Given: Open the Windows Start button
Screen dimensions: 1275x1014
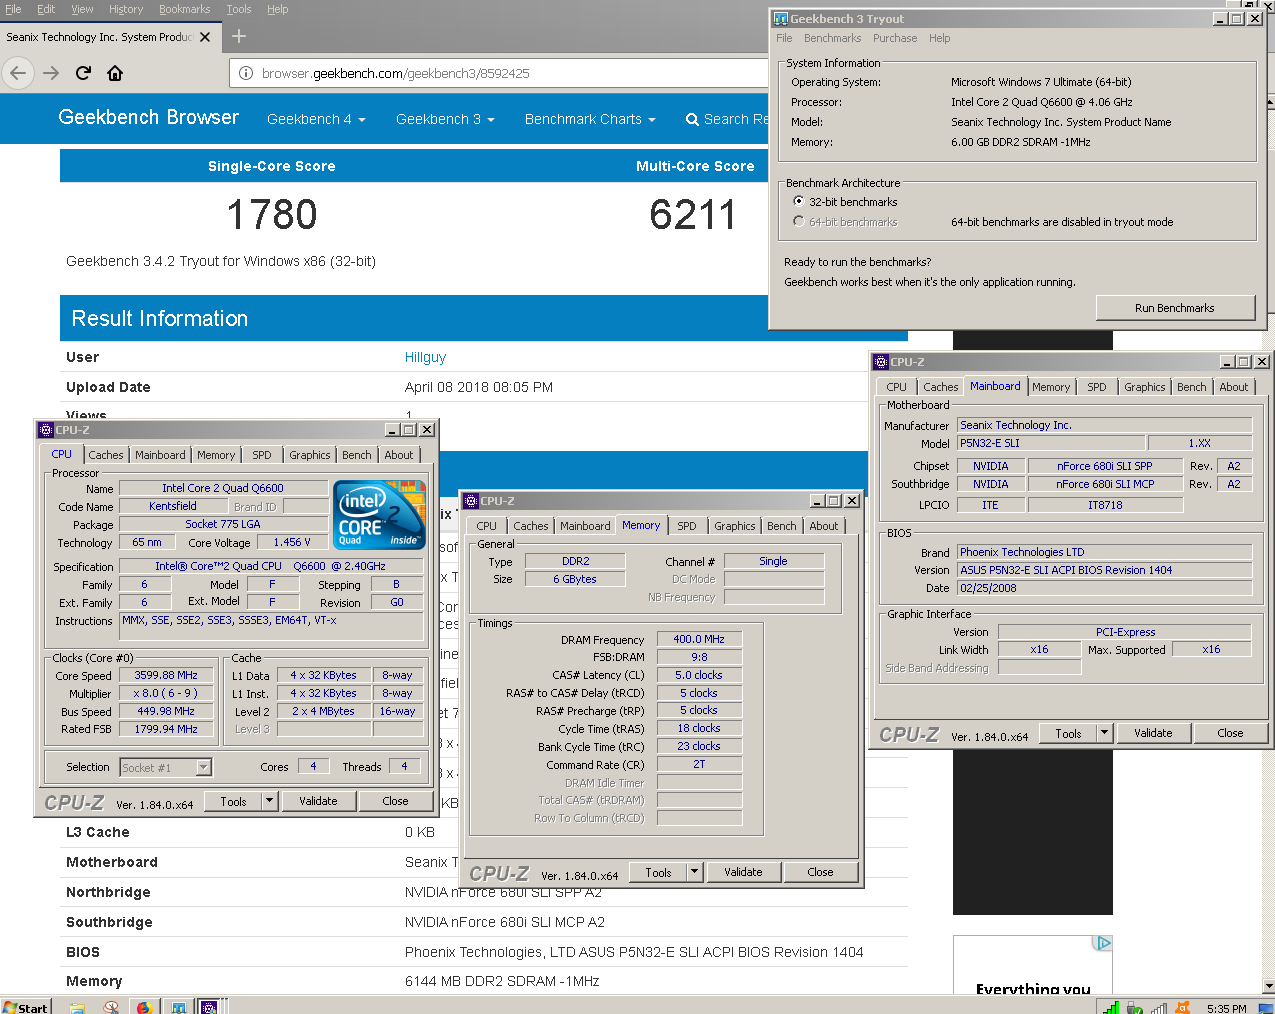Looking at the screenshot, I should tap(25, 1006).
